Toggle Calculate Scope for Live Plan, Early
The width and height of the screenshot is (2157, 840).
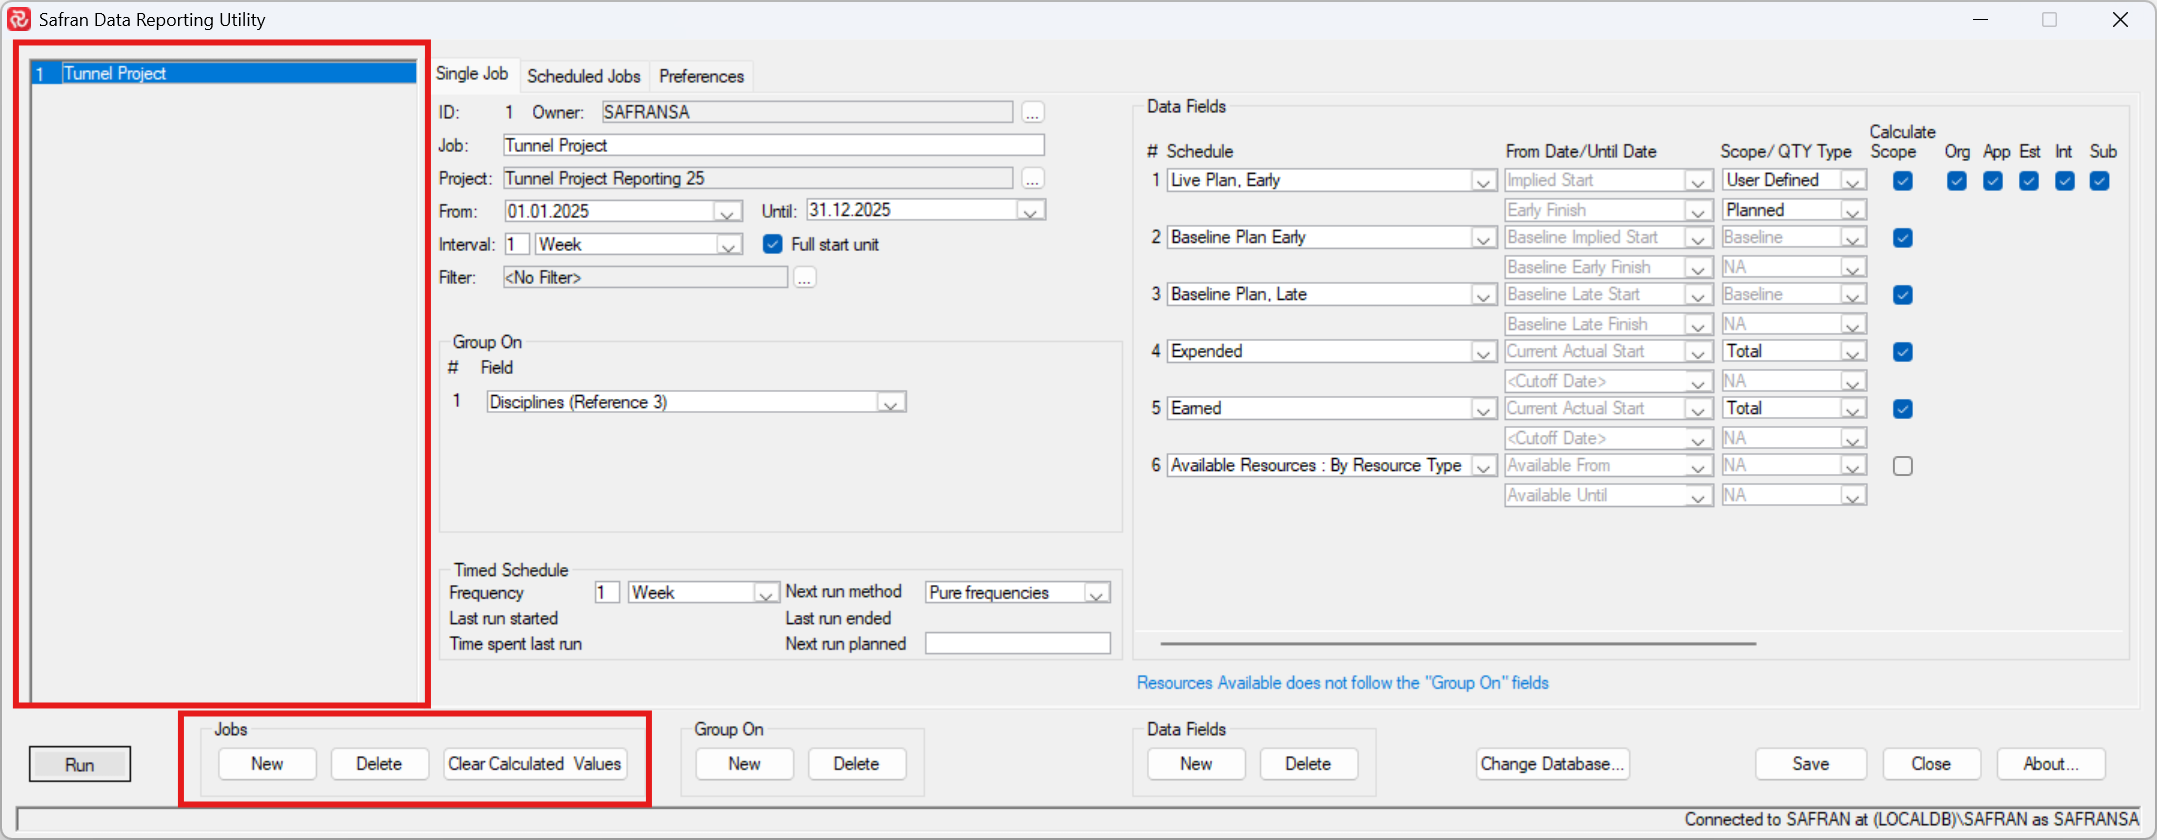[1903, 181]
